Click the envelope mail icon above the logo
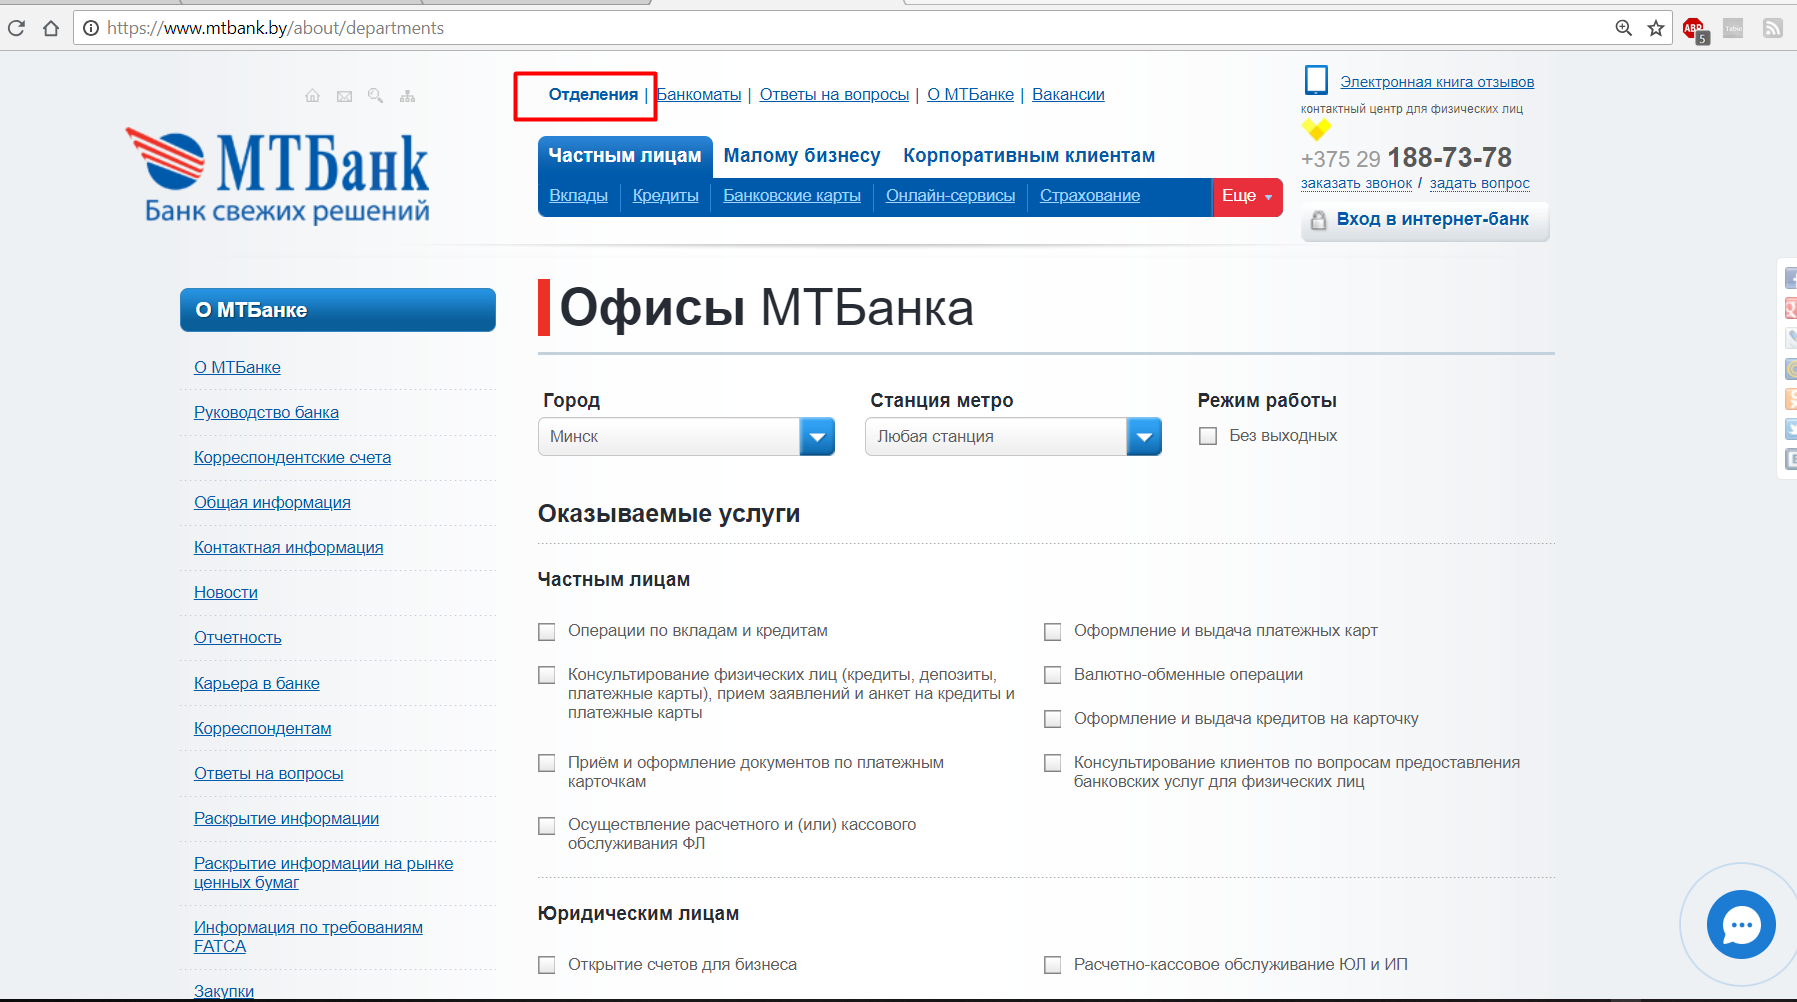 [344, 96]
